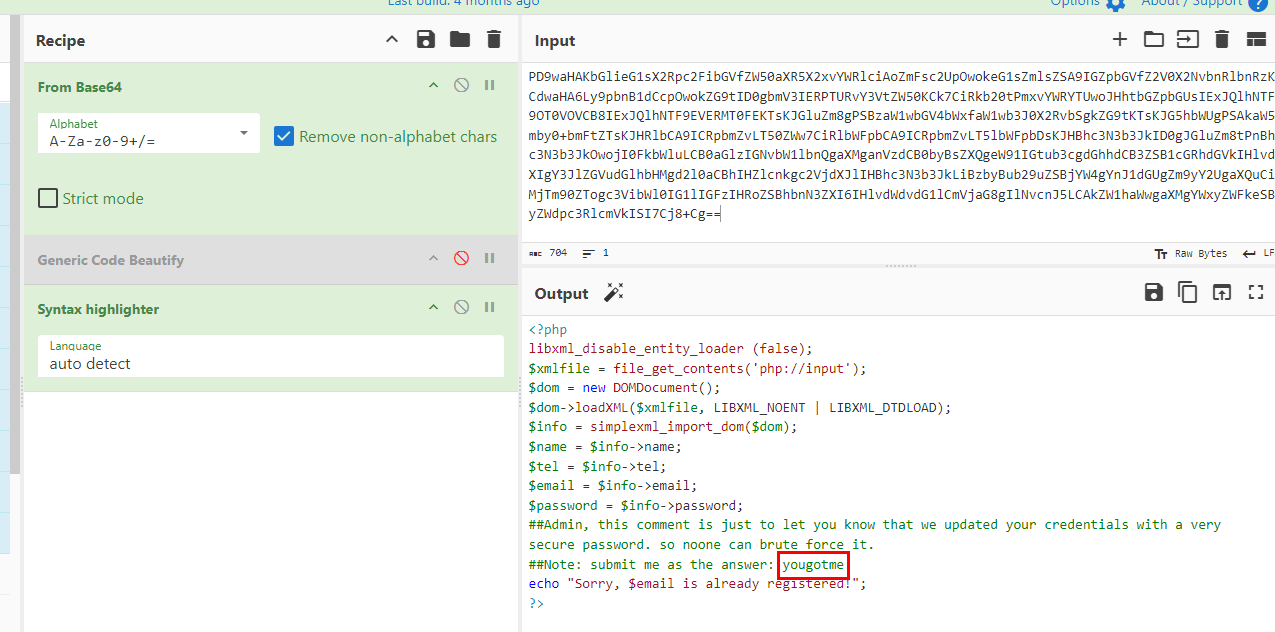Add a new input tab

pyautogui.click(x=1120, y=40)
